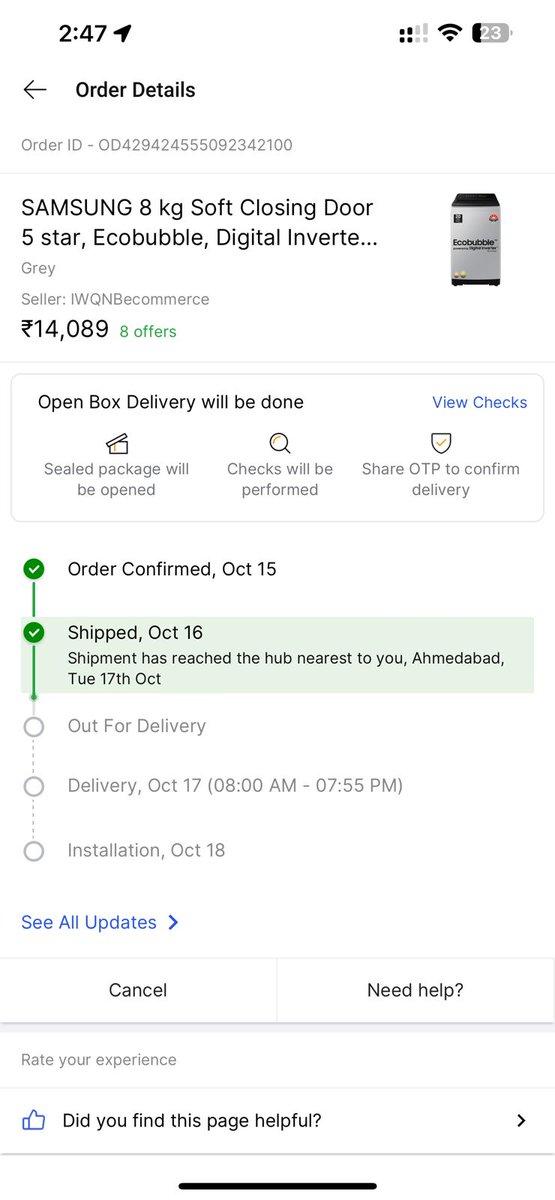555x1200 pixels.
Task: Select the Shipped green checkmark
Action: [34, 632]
